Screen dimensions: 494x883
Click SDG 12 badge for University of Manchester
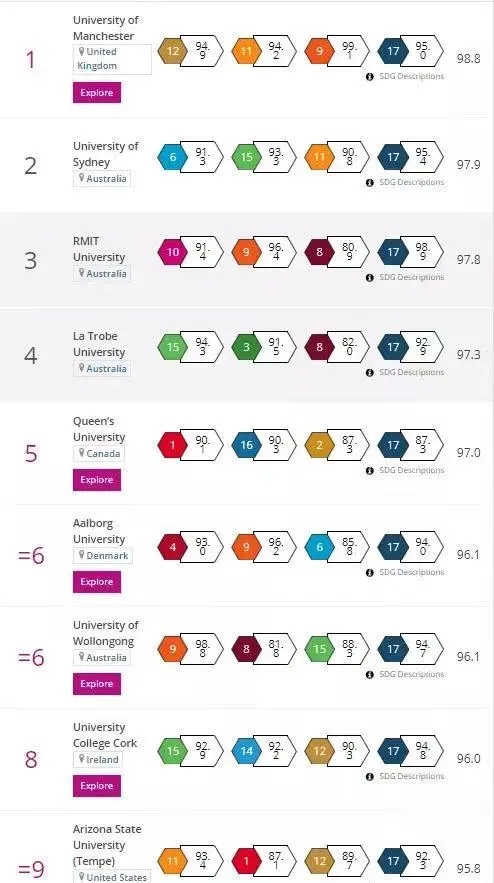(x=173, y=51)
